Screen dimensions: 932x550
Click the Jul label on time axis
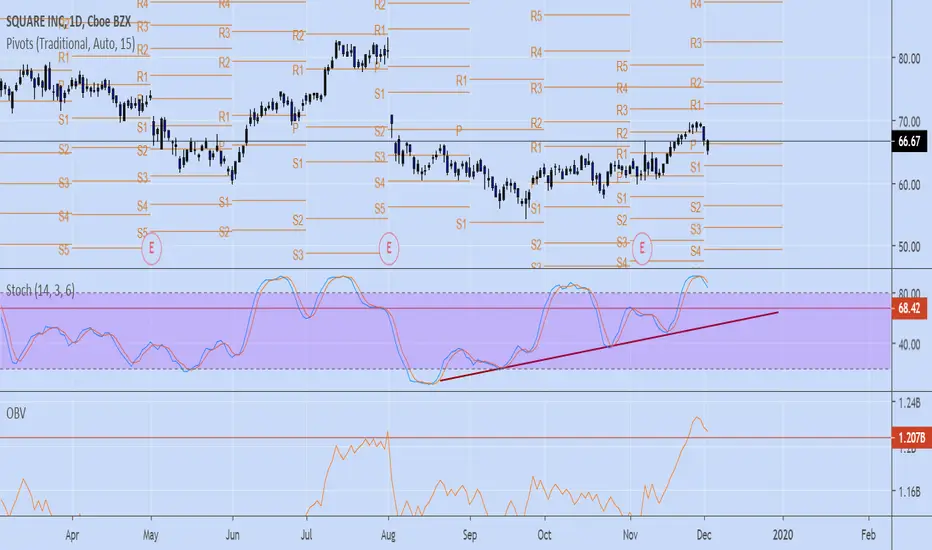(306, 535)
